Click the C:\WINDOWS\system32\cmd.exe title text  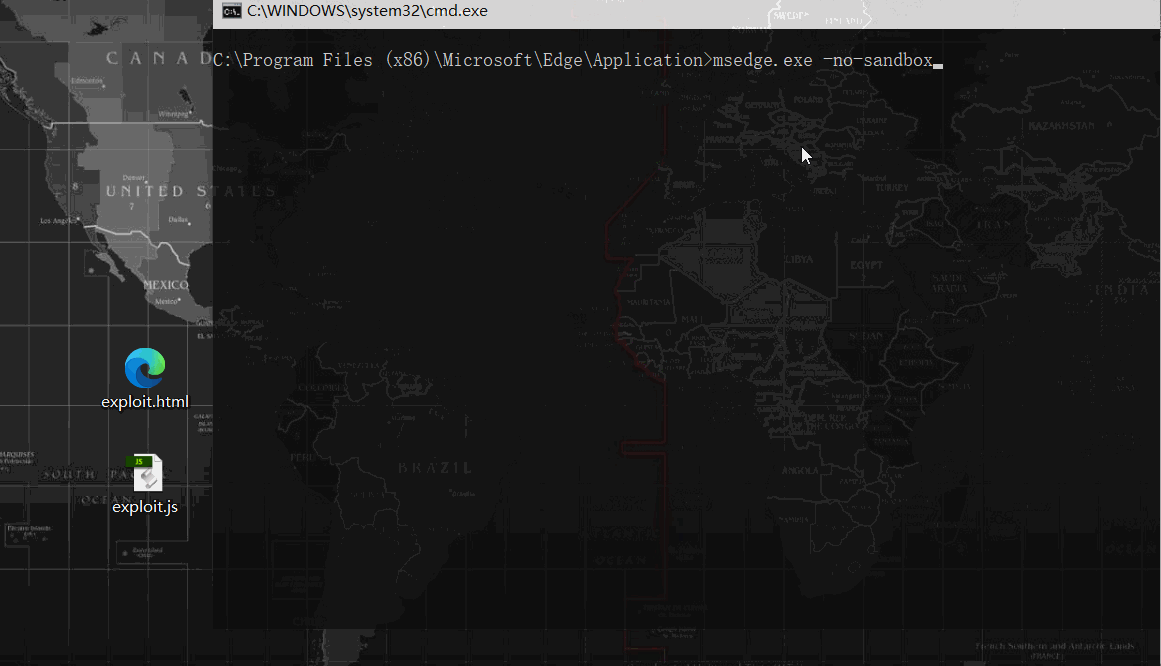pyautogui.click(x=367, y=11)
